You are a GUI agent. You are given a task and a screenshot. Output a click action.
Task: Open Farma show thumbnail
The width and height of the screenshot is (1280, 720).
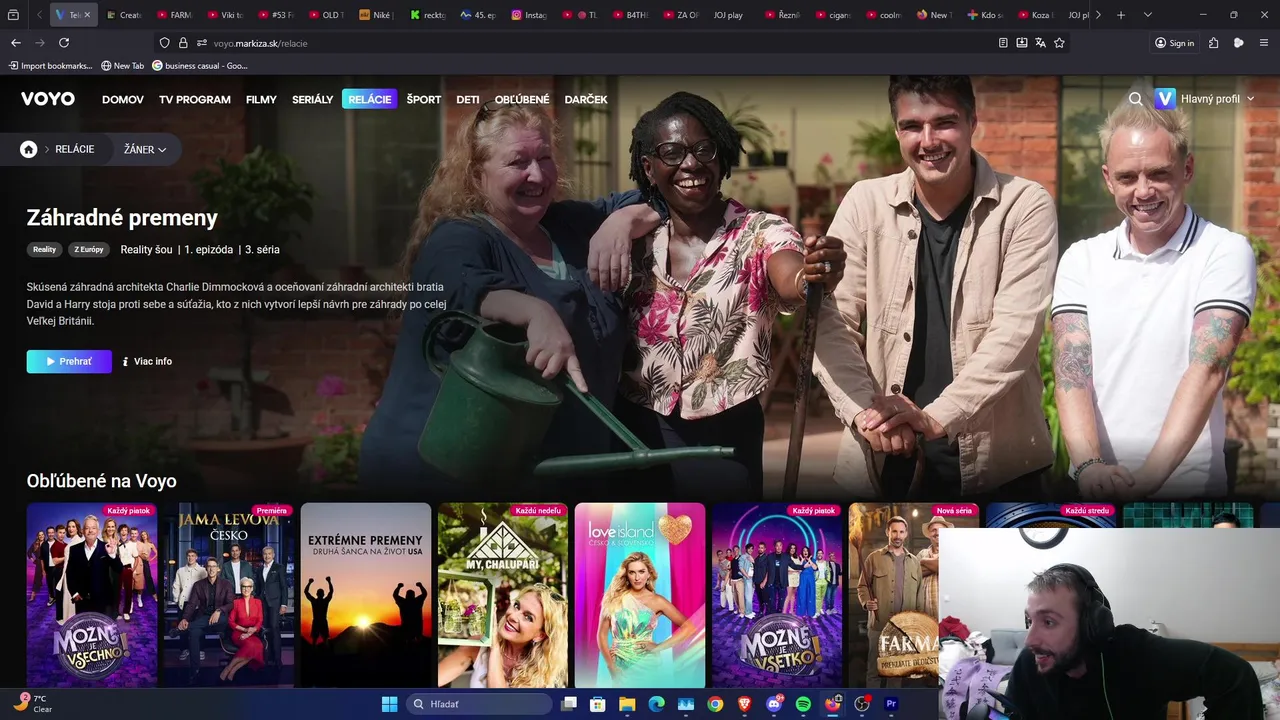(x=893, y=595)
